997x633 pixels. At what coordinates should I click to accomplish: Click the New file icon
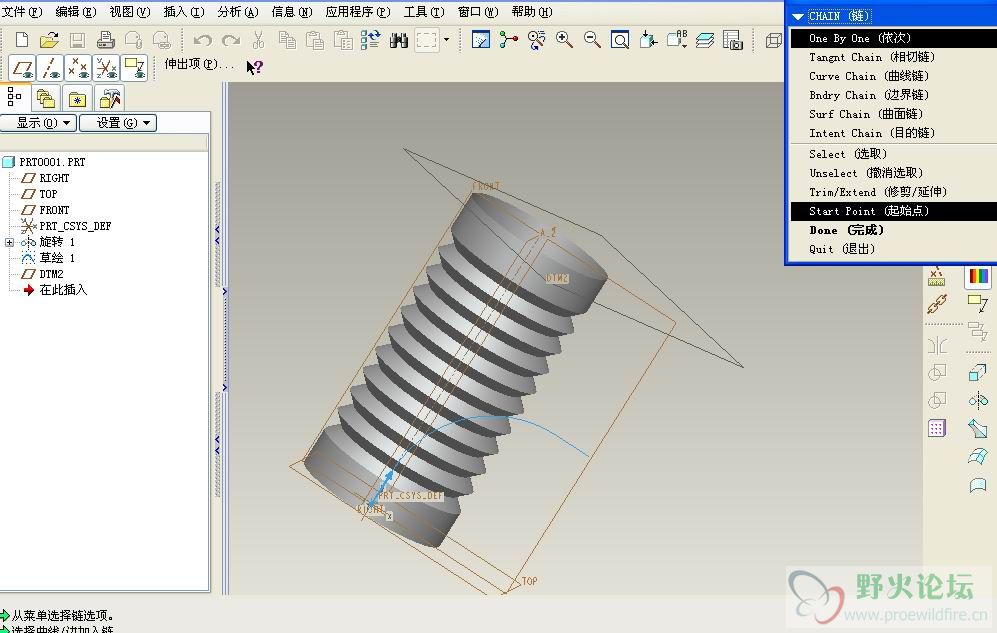[22, 40]
